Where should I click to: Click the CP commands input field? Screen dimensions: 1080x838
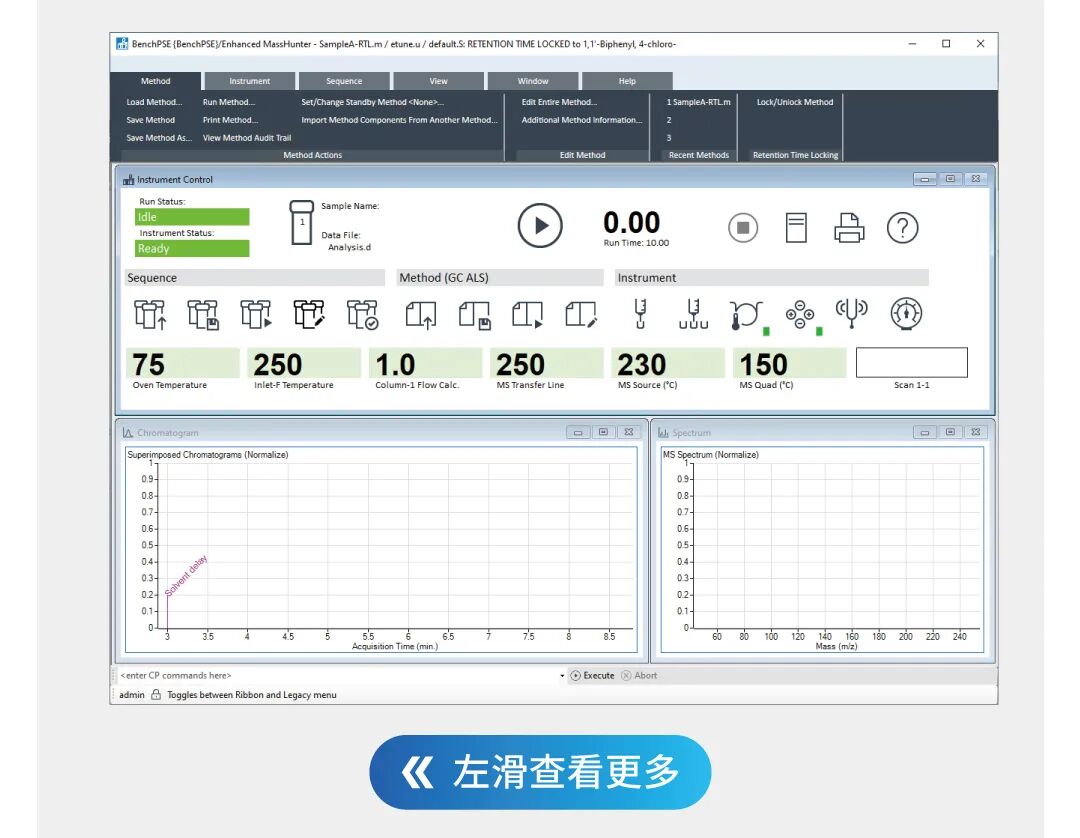[x=335, y=676]
